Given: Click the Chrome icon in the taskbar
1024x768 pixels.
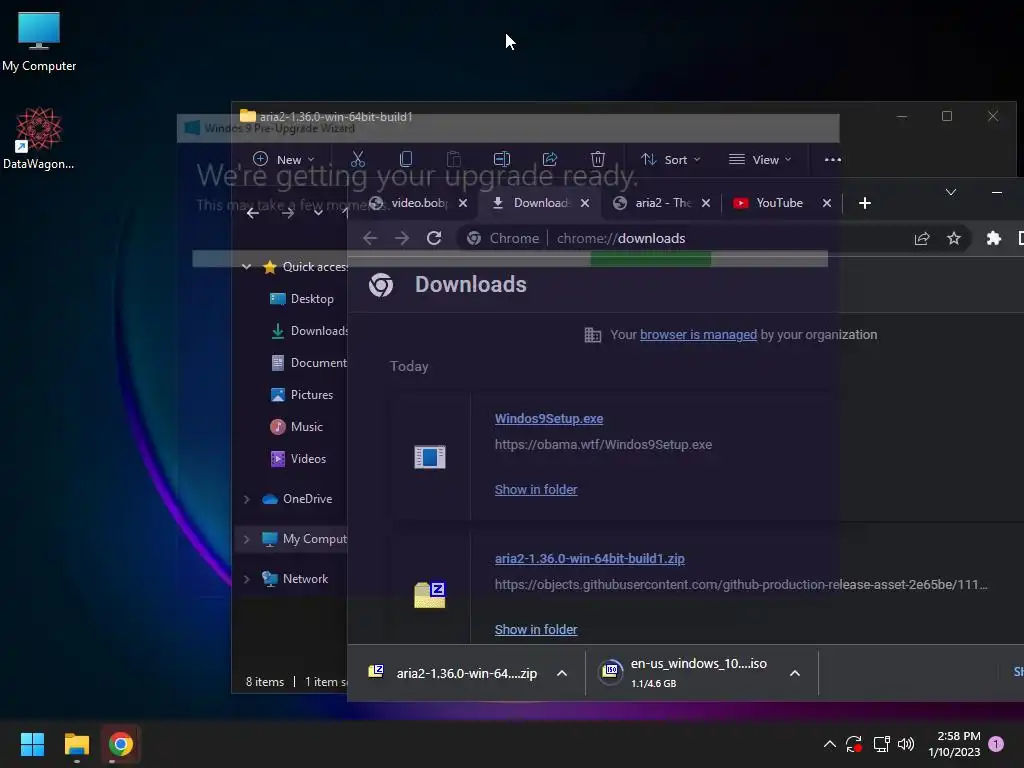Looking at the screenshot, I should click(x=121, y=744).
